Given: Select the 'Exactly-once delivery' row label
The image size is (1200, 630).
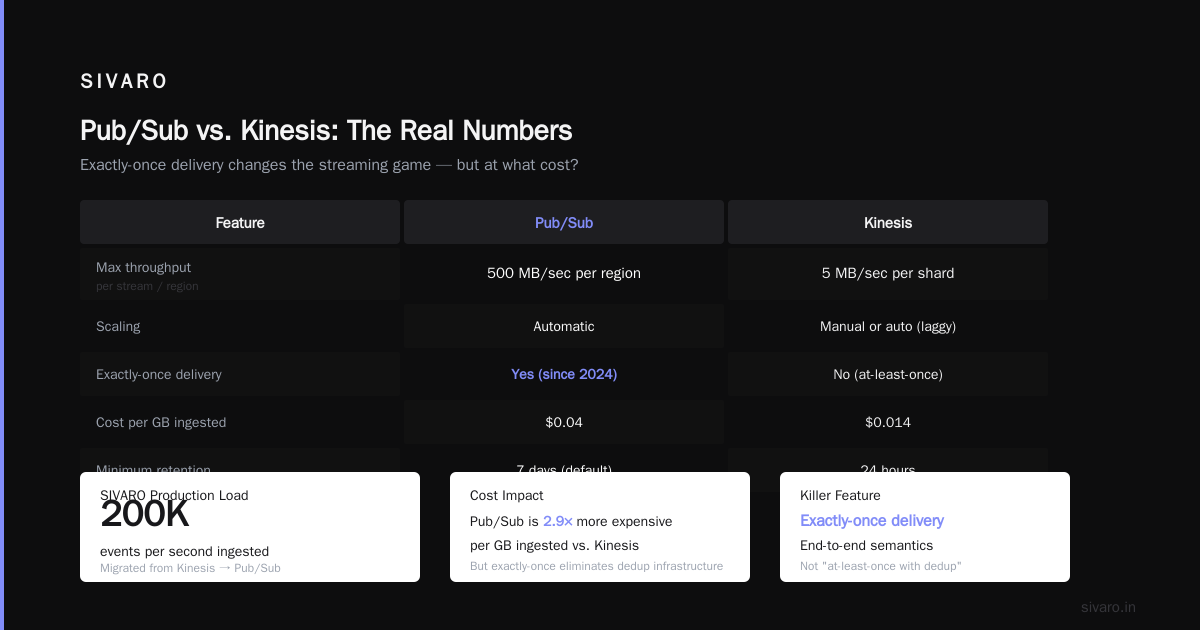Looking at the screenshot, I should point(159,374).
